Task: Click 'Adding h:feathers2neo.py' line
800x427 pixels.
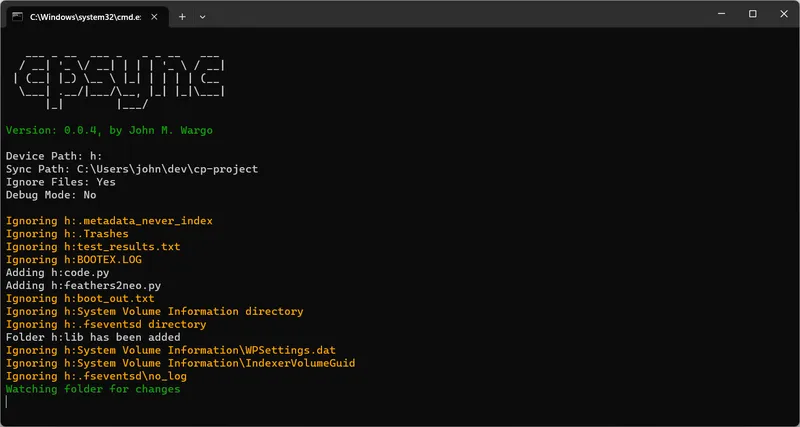Action: click(83, 286)
